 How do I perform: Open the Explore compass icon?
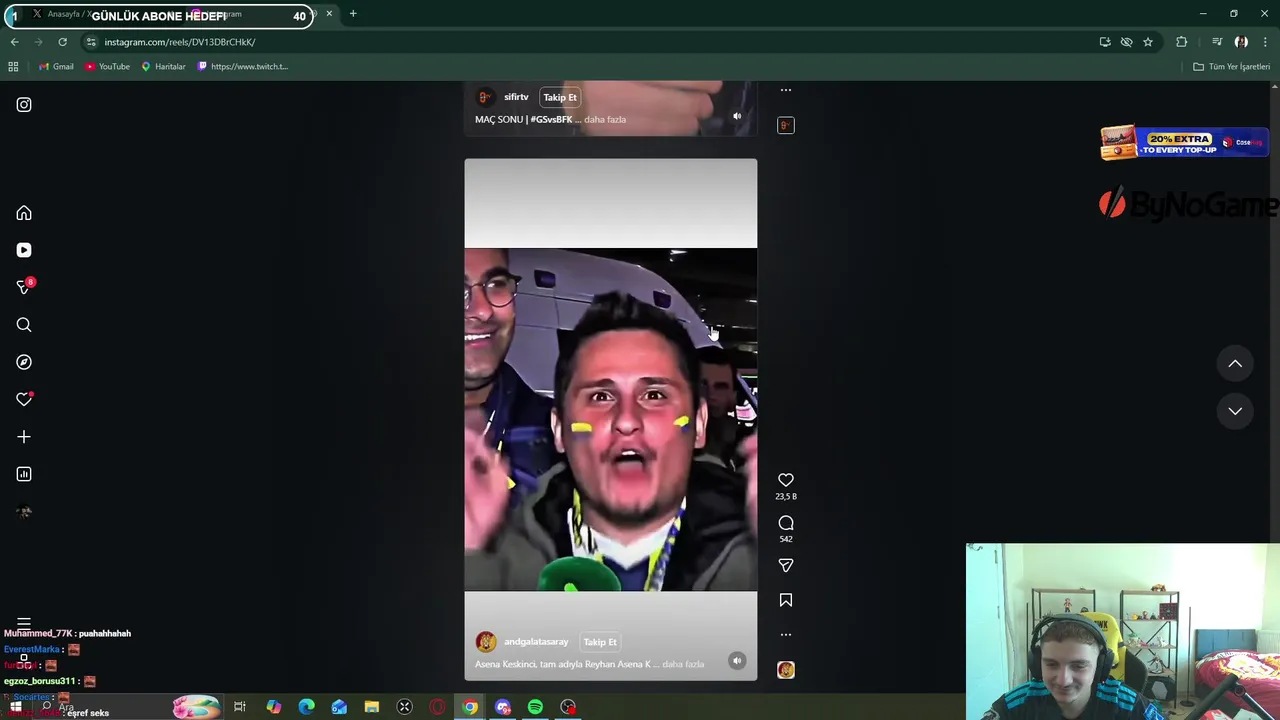24,362
